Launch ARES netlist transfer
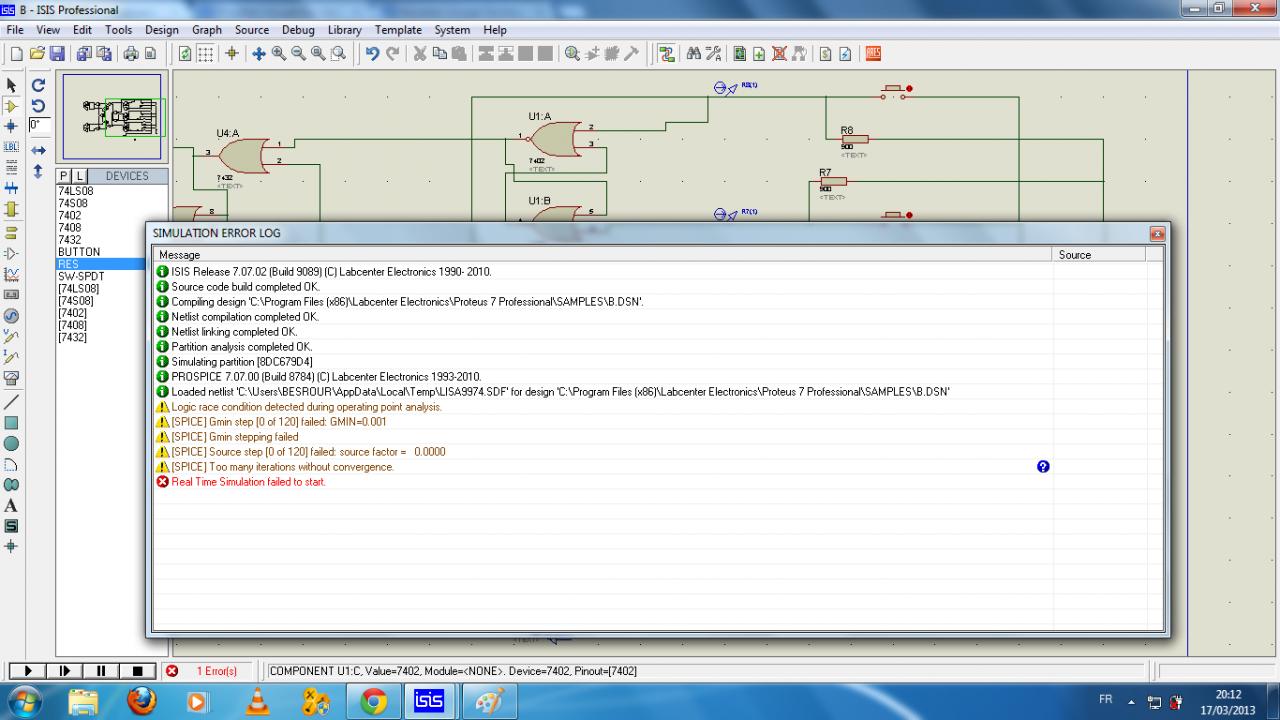 click(873, 53)
